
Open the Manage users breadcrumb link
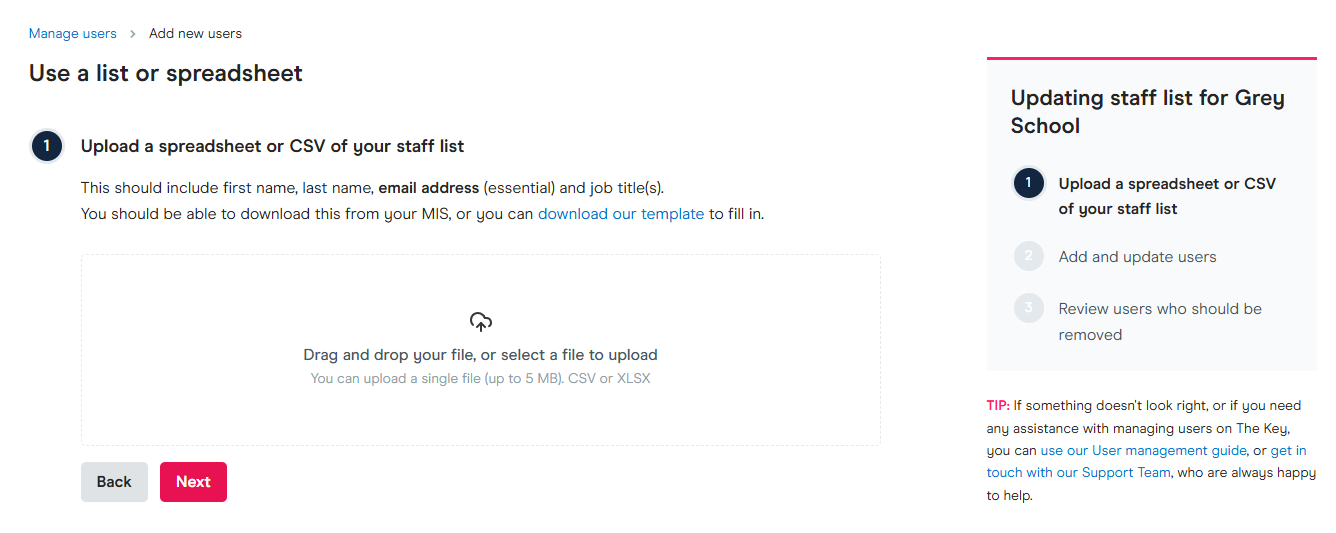72,34
